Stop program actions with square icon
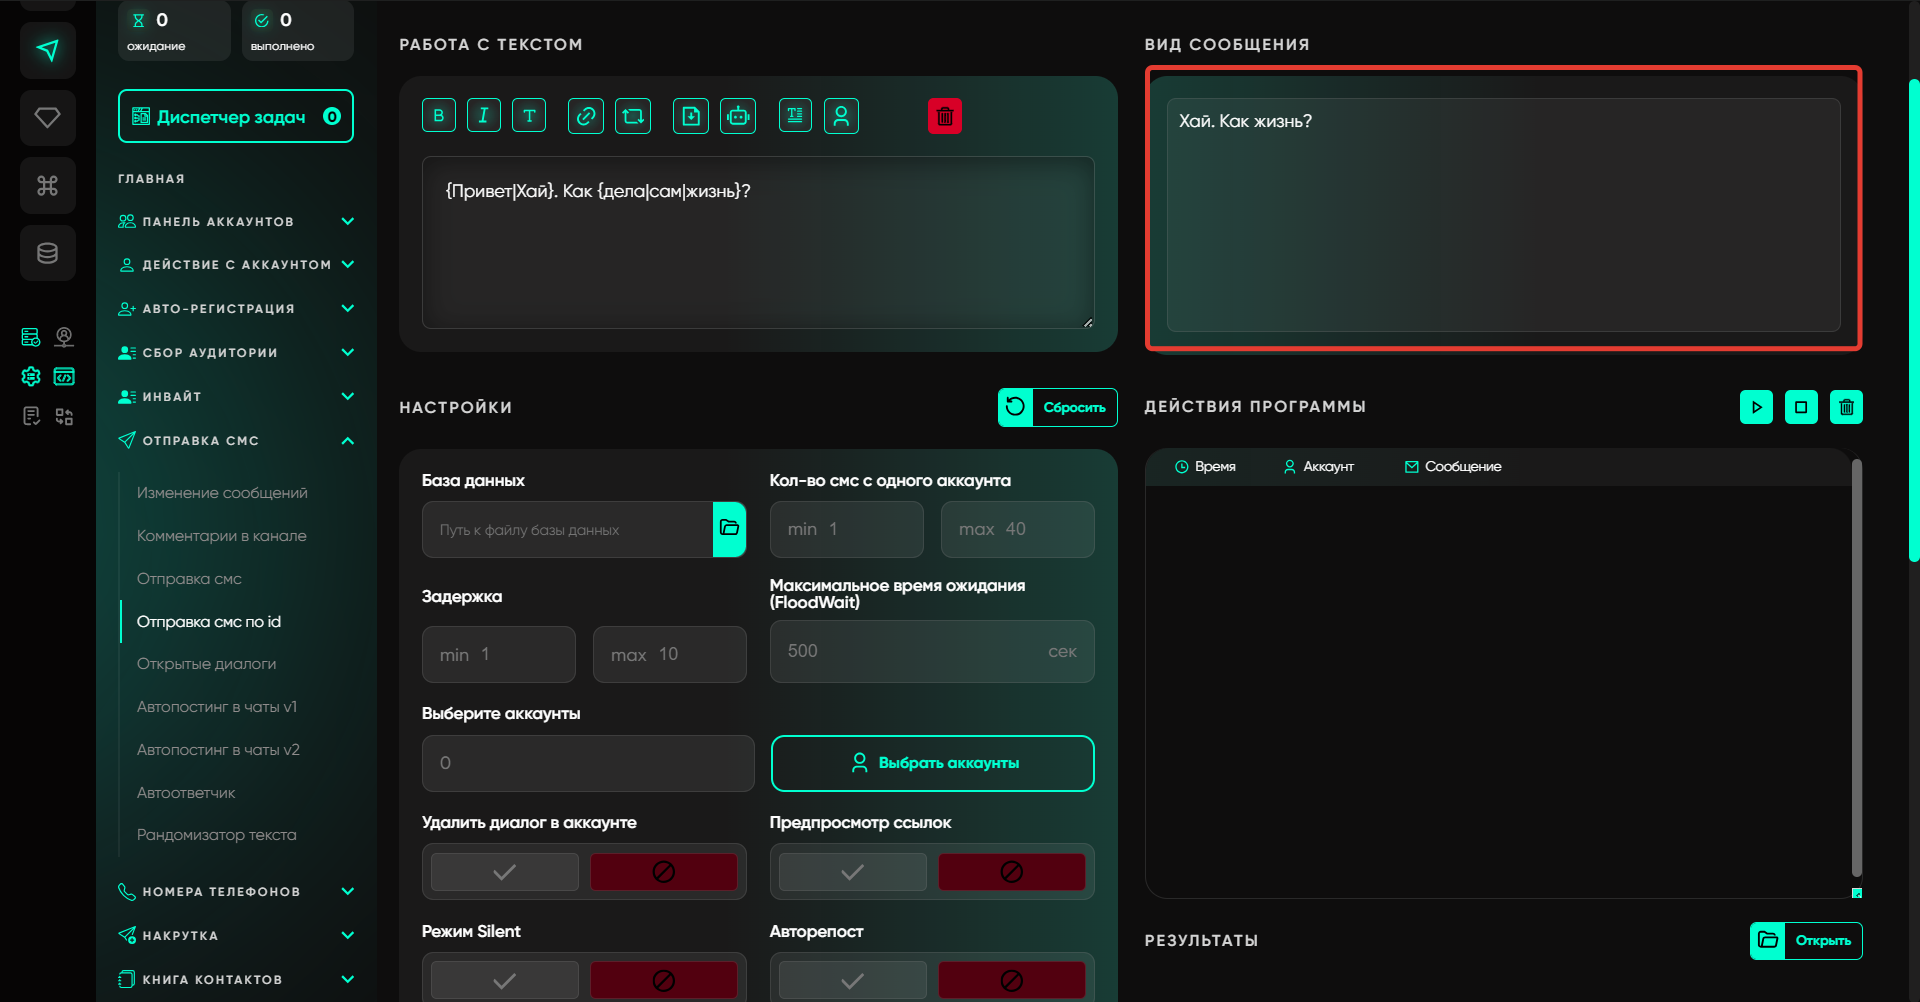Viewport: 1920px width, 1002px height. click(x=1801, y=407)
